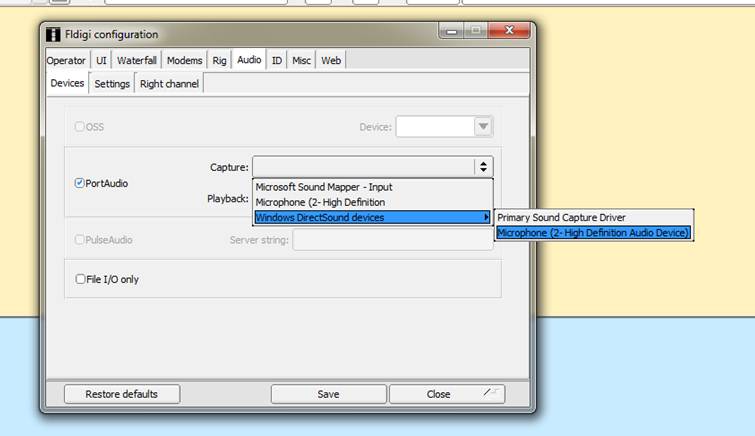Enable the PortAudio checkbox
Screen dimensions: 755x436
click(x=80, y=184)
